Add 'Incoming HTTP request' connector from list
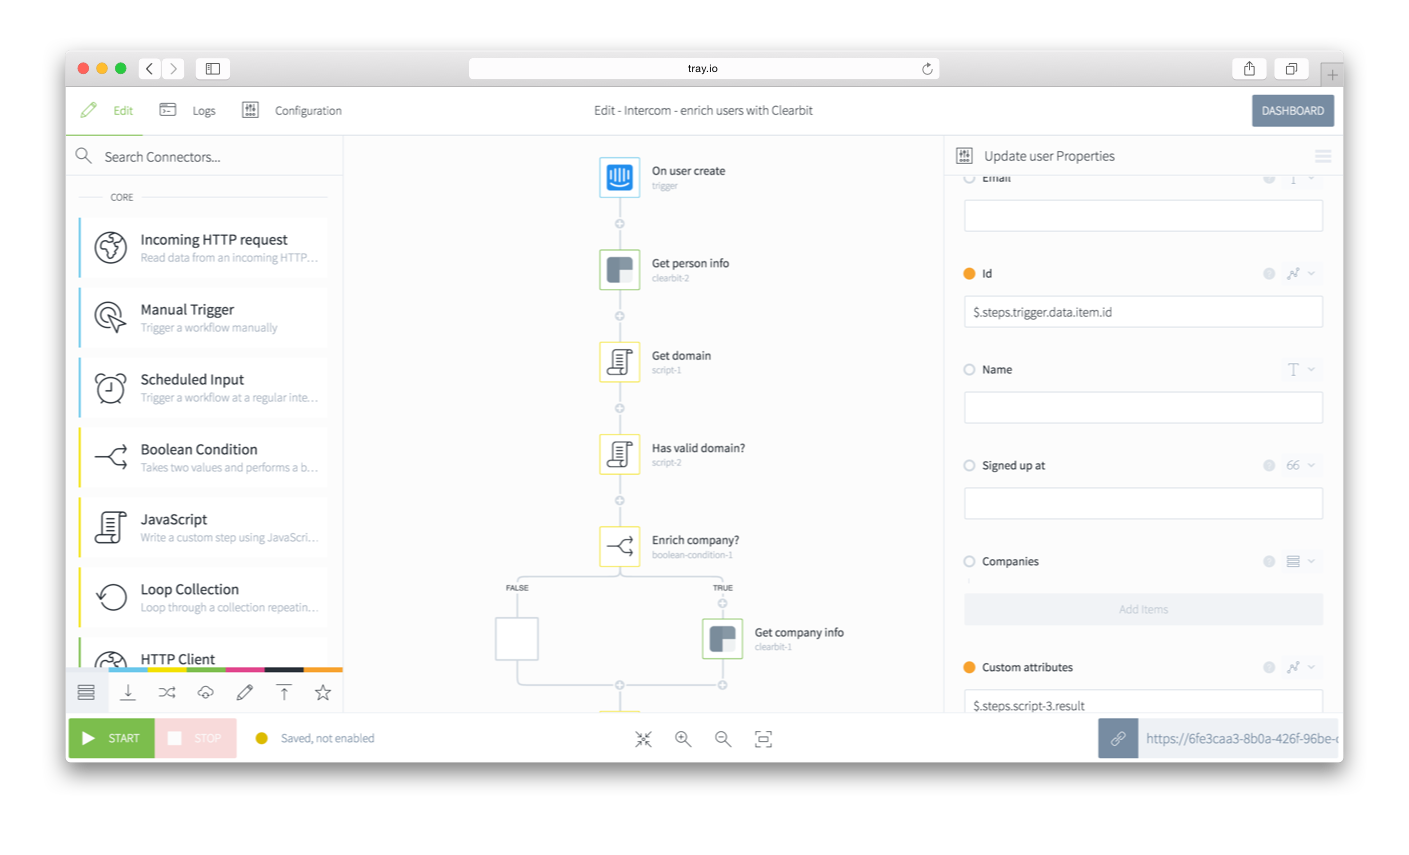Screen dimensions: 1409x855 (204, 247)
